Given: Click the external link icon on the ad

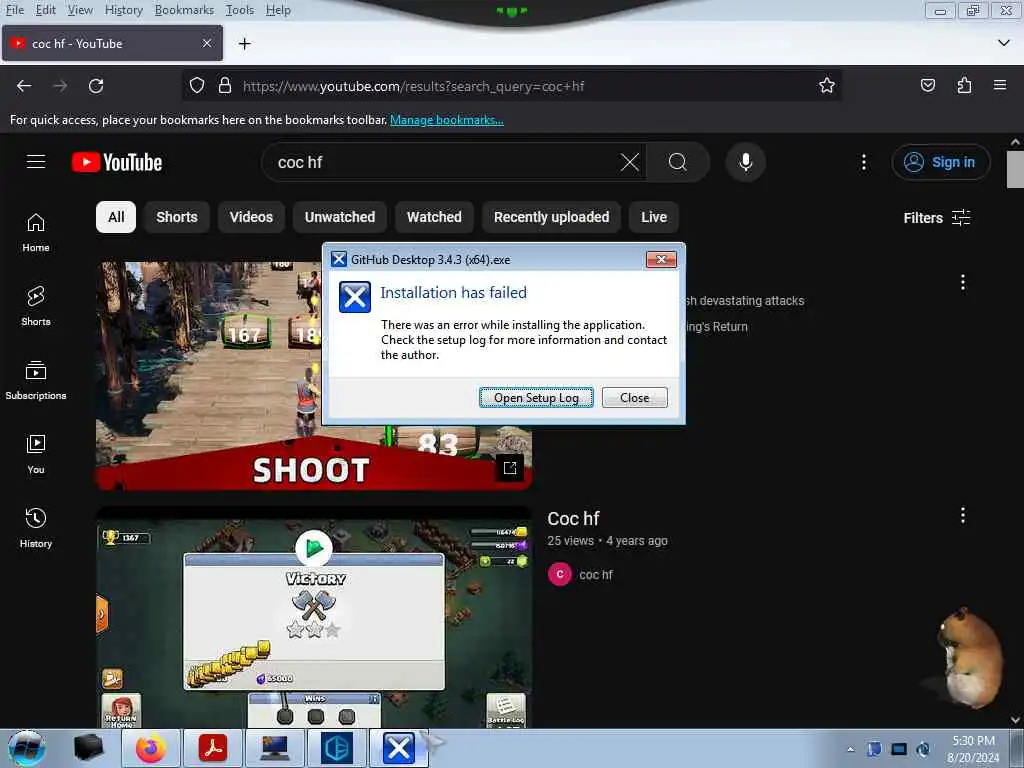Looking at the screenshot, I should tap(509, 468).
